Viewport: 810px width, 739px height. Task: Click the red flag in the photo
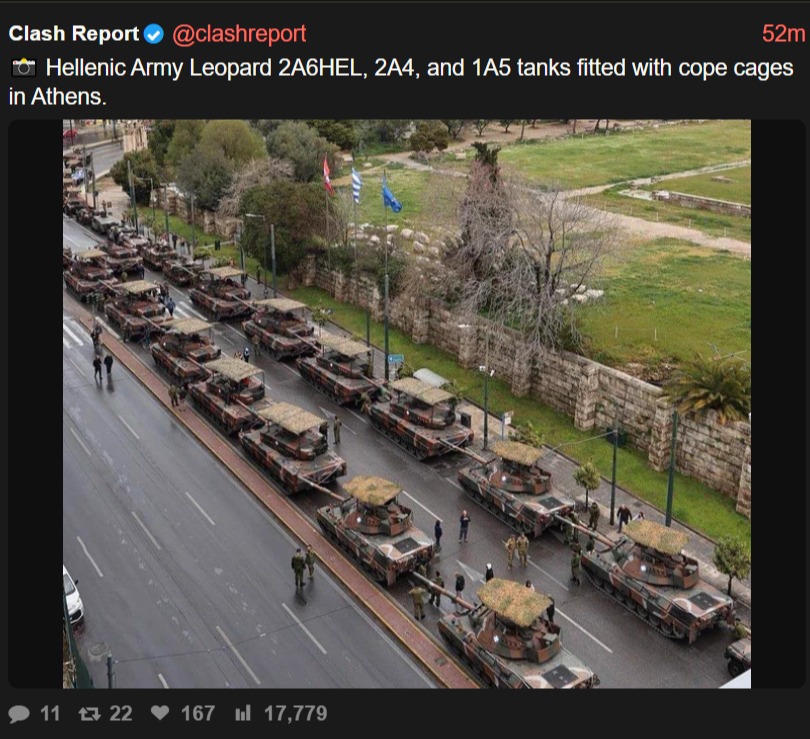coord(328,176)
